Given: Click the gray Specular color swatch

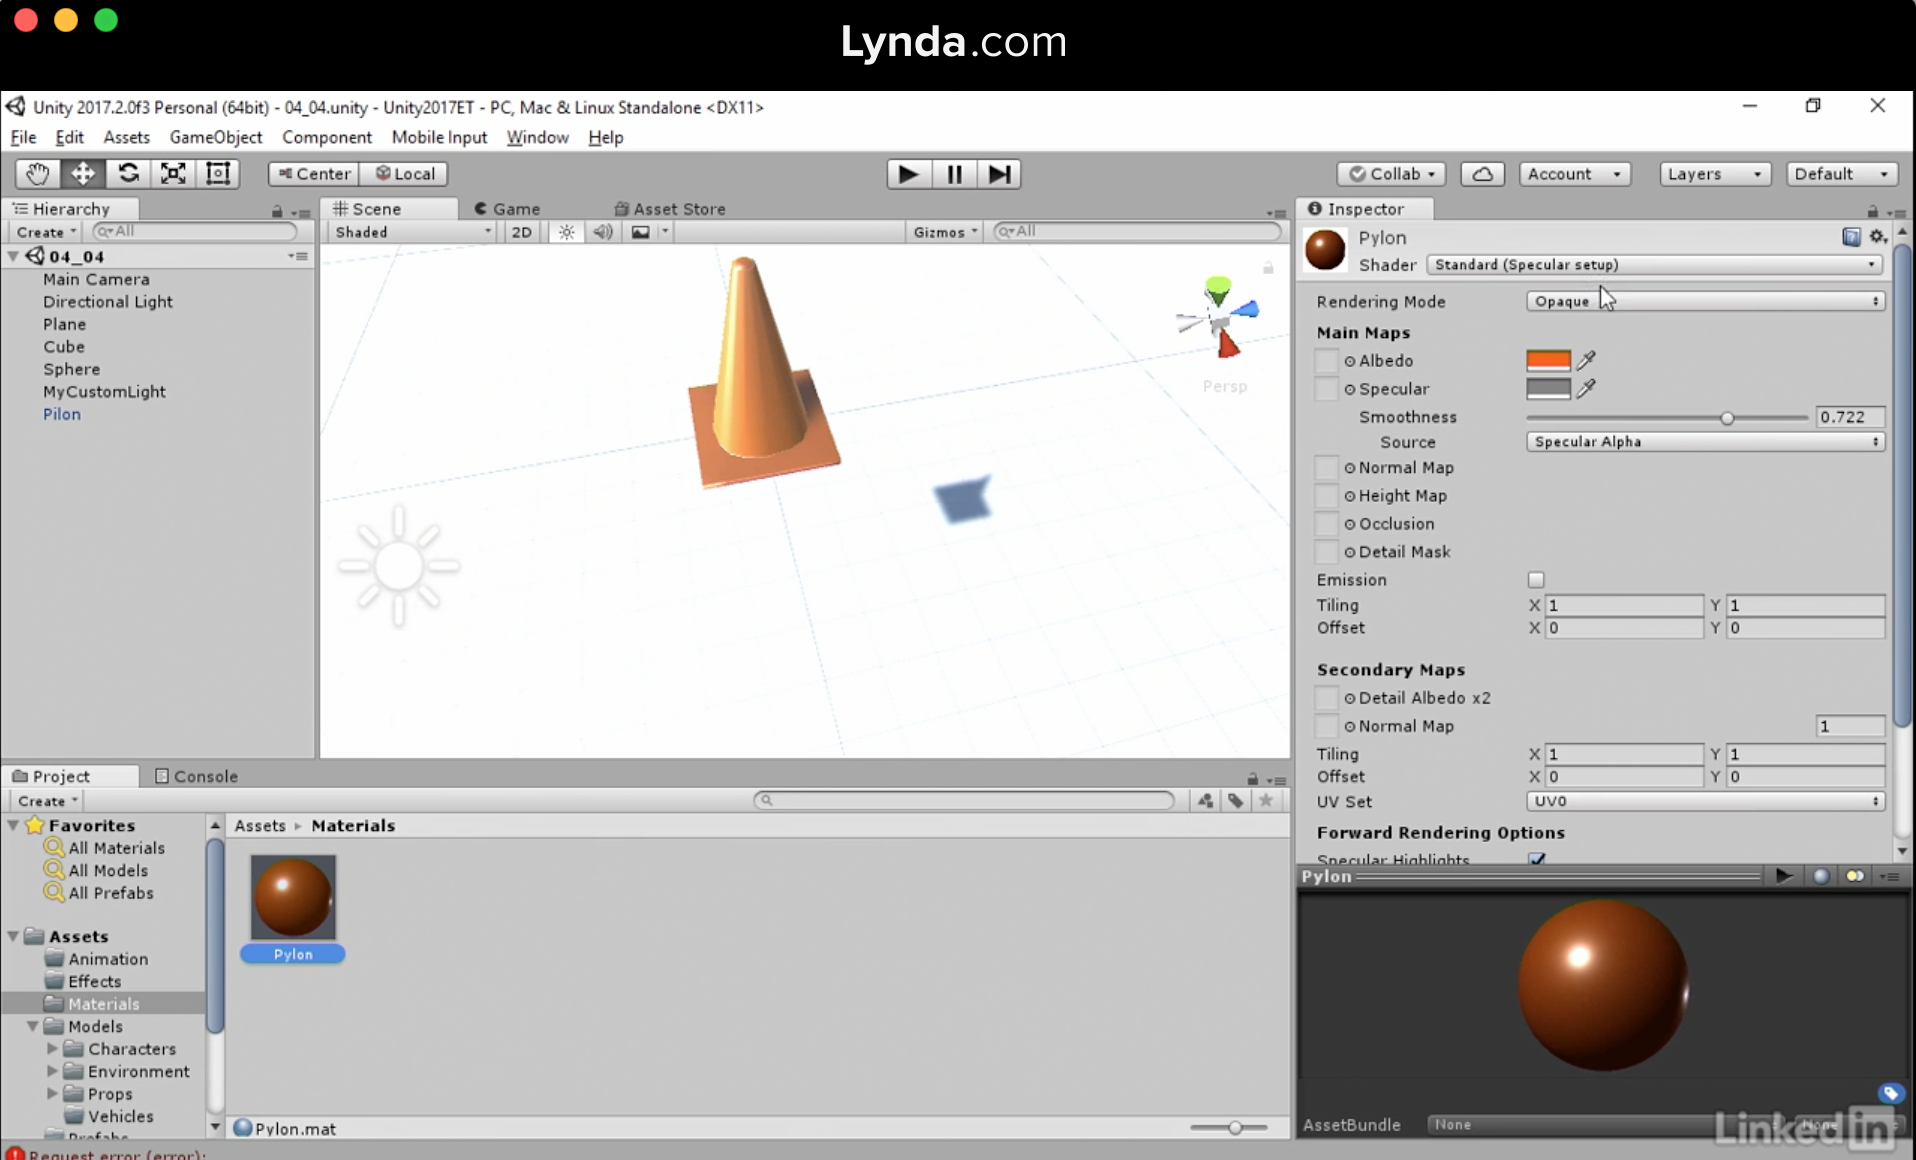Looking at the screenshot, I should [1548, 388].
